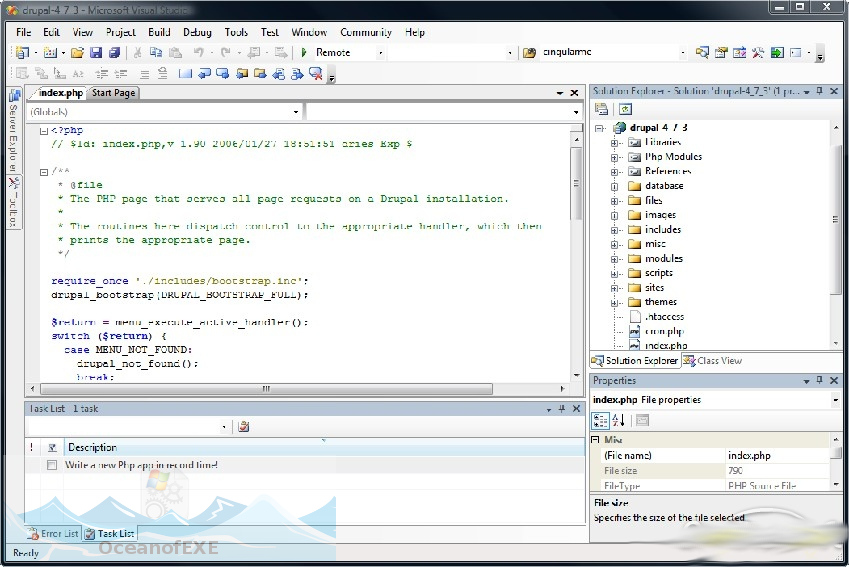Open the Find combo box dropdown arrow

pyautogui.click(x=683, y=53)
